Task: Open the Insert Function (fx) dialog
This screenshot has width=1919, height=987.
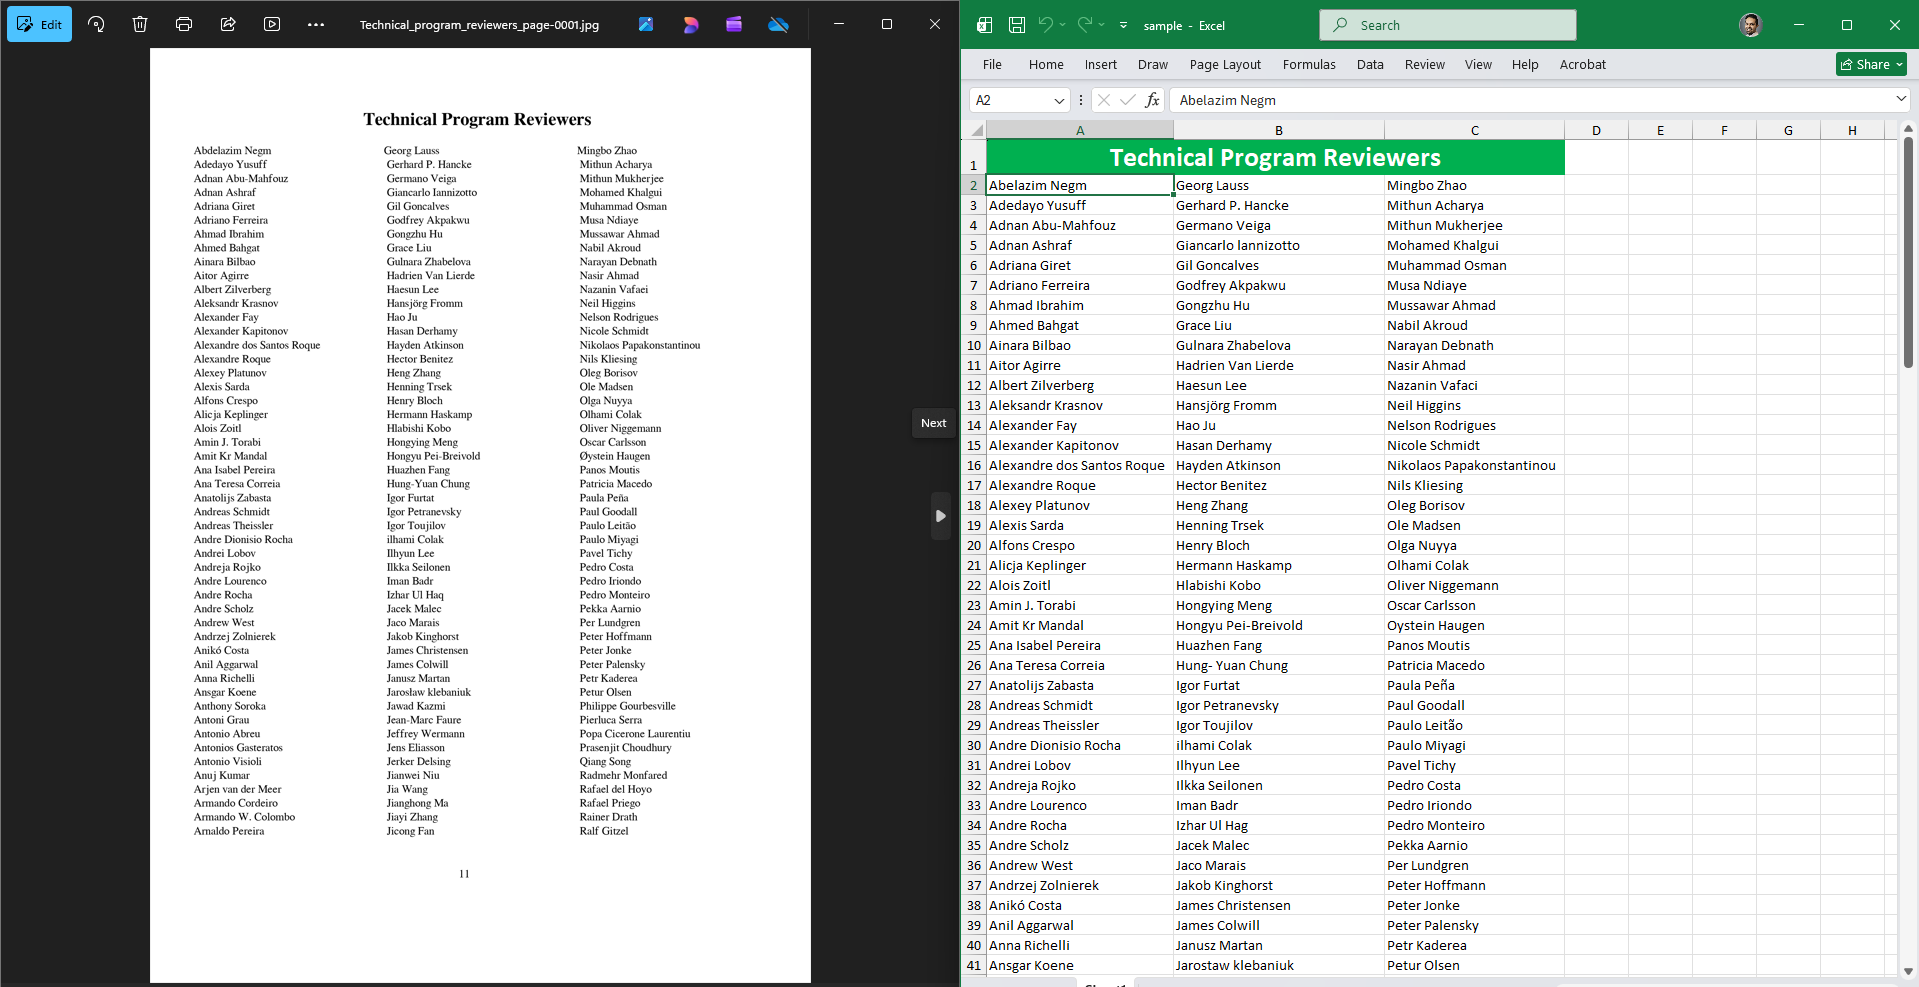Action: (x=1152, y=100)
